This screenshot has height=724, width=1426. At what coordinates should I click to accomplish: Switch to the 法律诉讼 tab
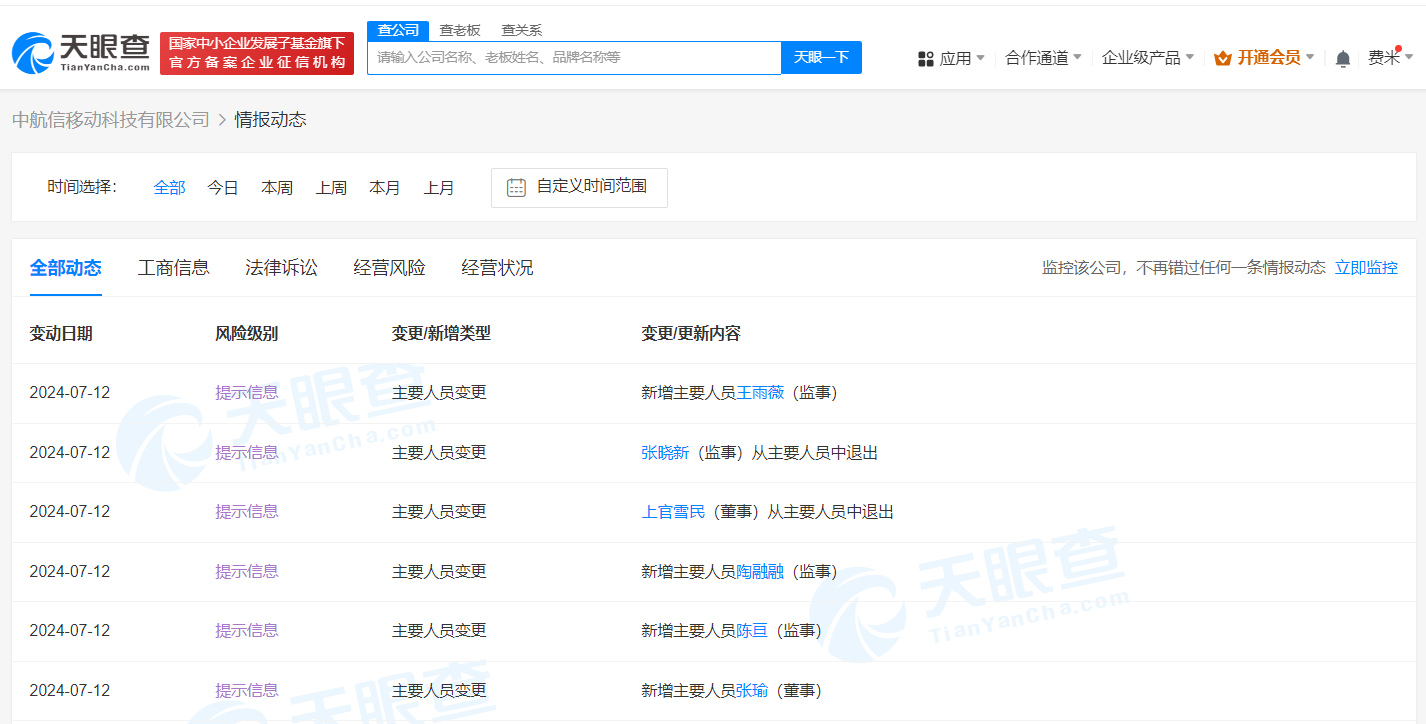[281, 268]
